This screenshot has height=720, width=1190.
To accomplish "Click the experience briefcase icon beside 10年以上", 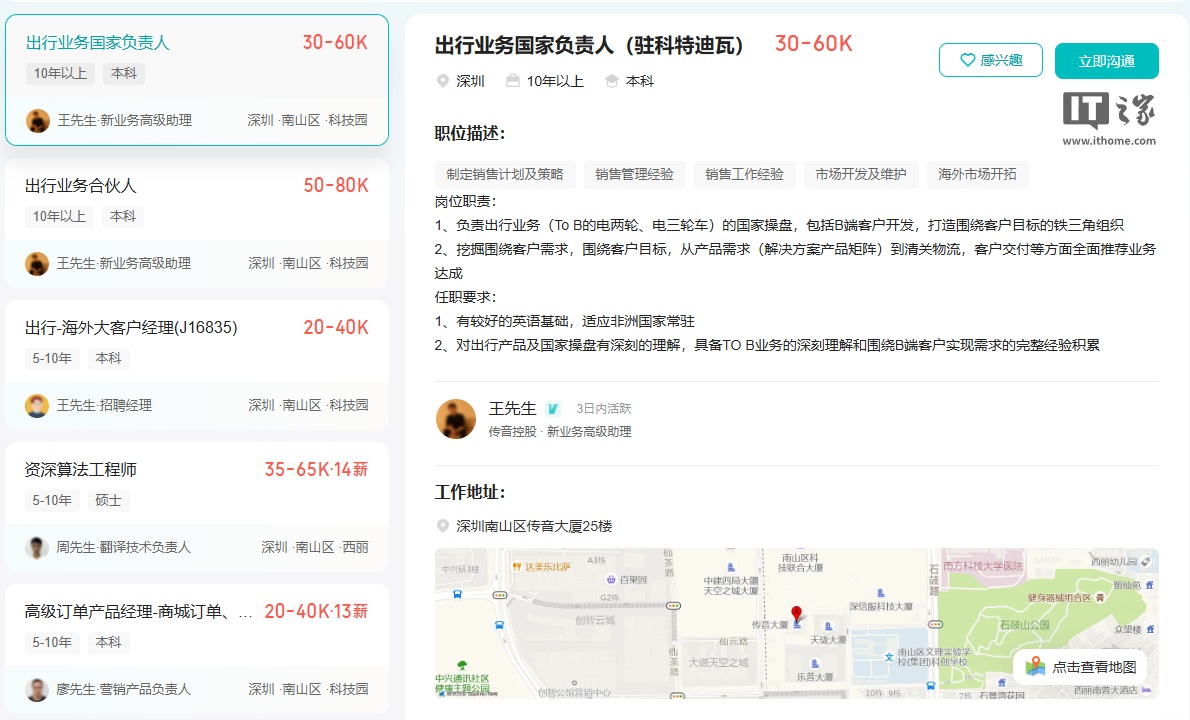I will pos(513,81).
